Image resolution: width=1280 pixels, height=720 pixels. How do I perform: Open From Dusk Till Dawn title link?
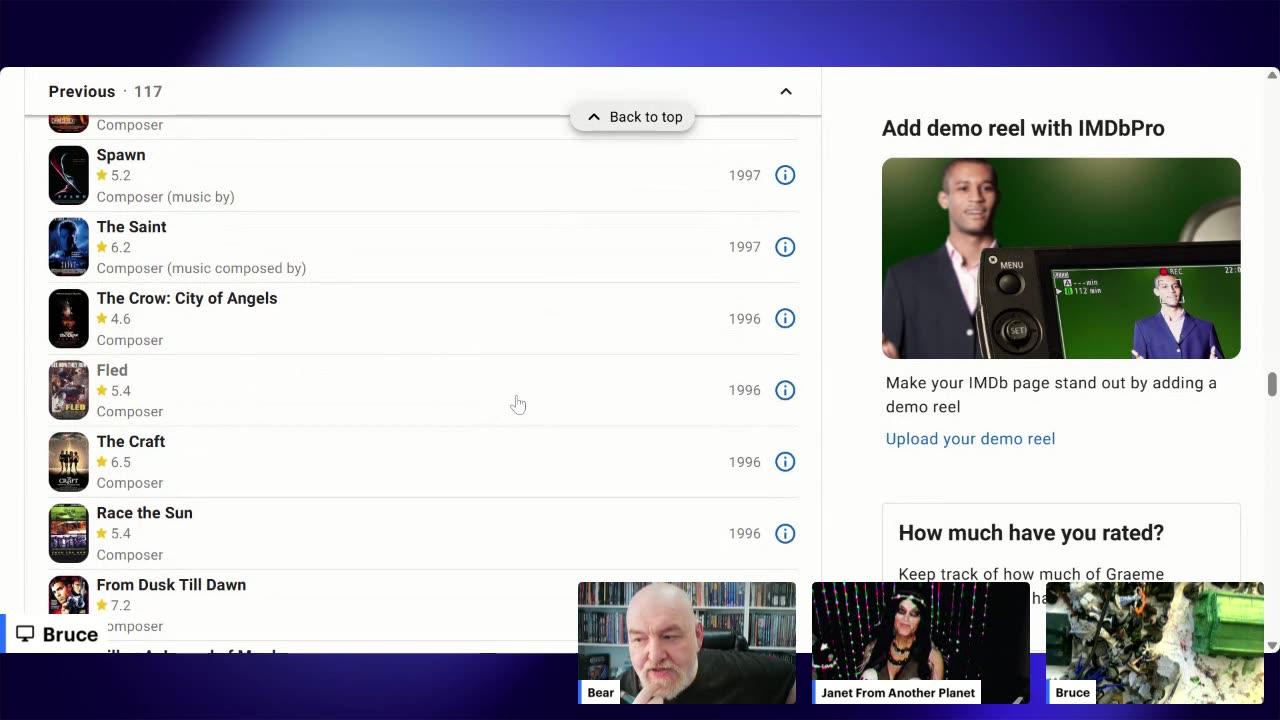[x=171, y=585]
